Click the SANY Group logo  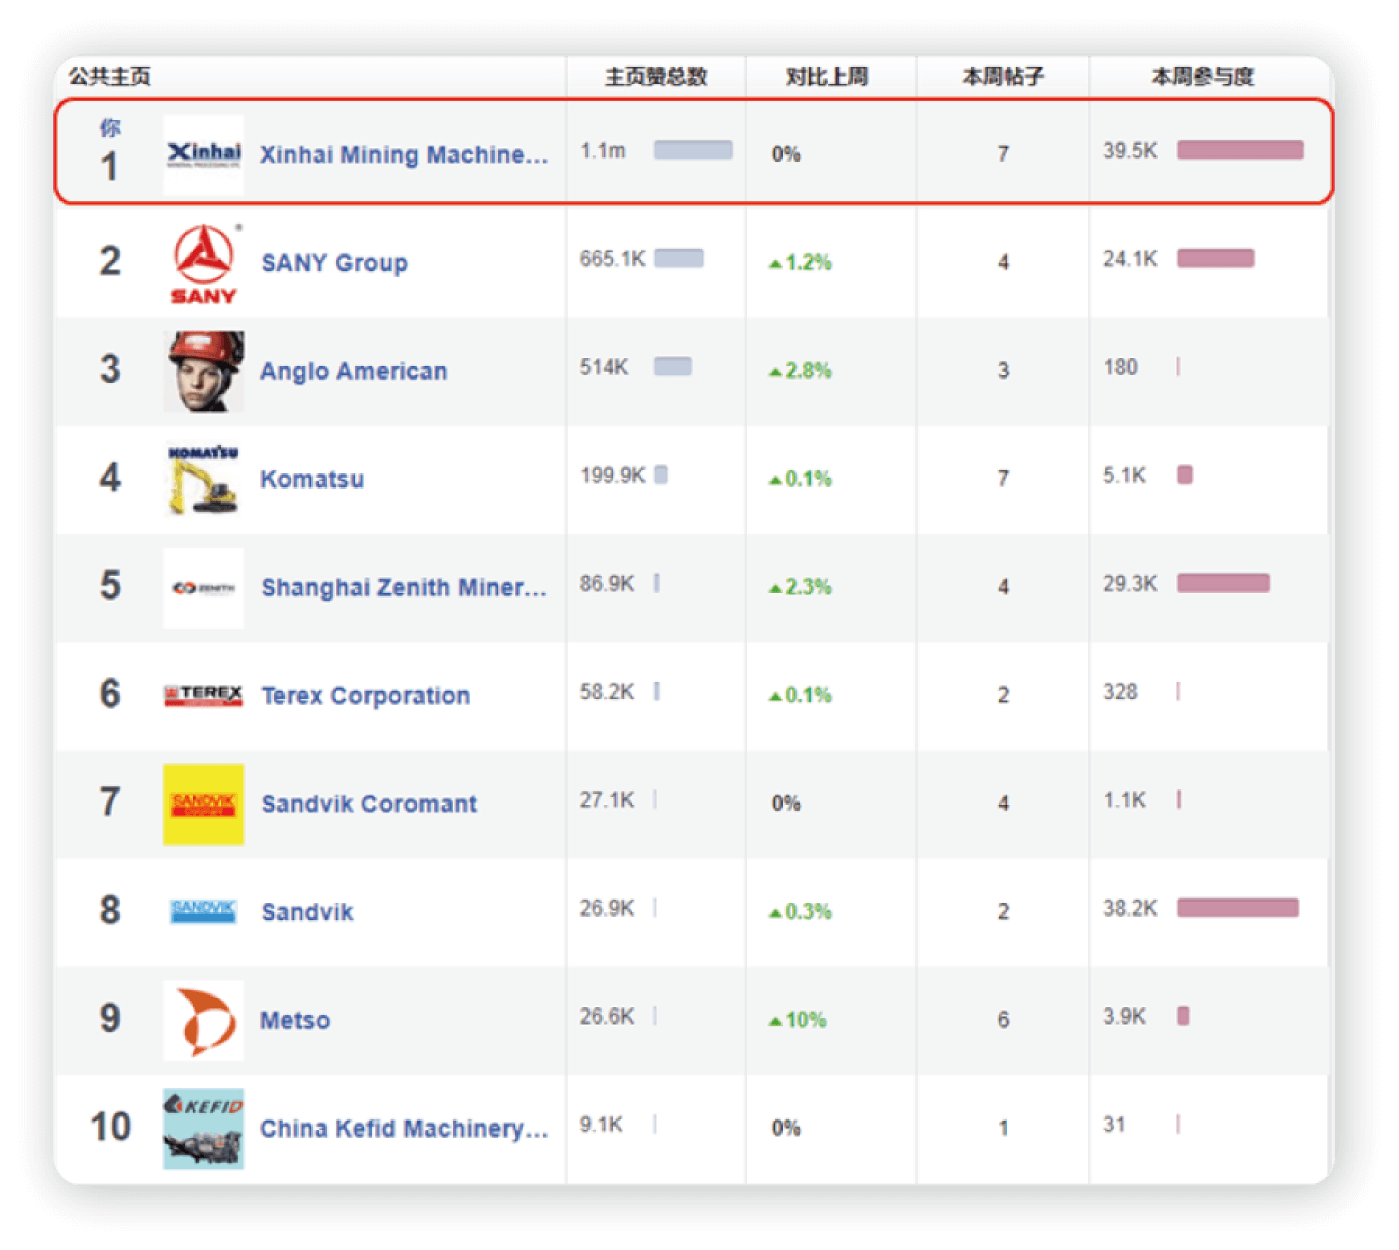coord(204,263)
